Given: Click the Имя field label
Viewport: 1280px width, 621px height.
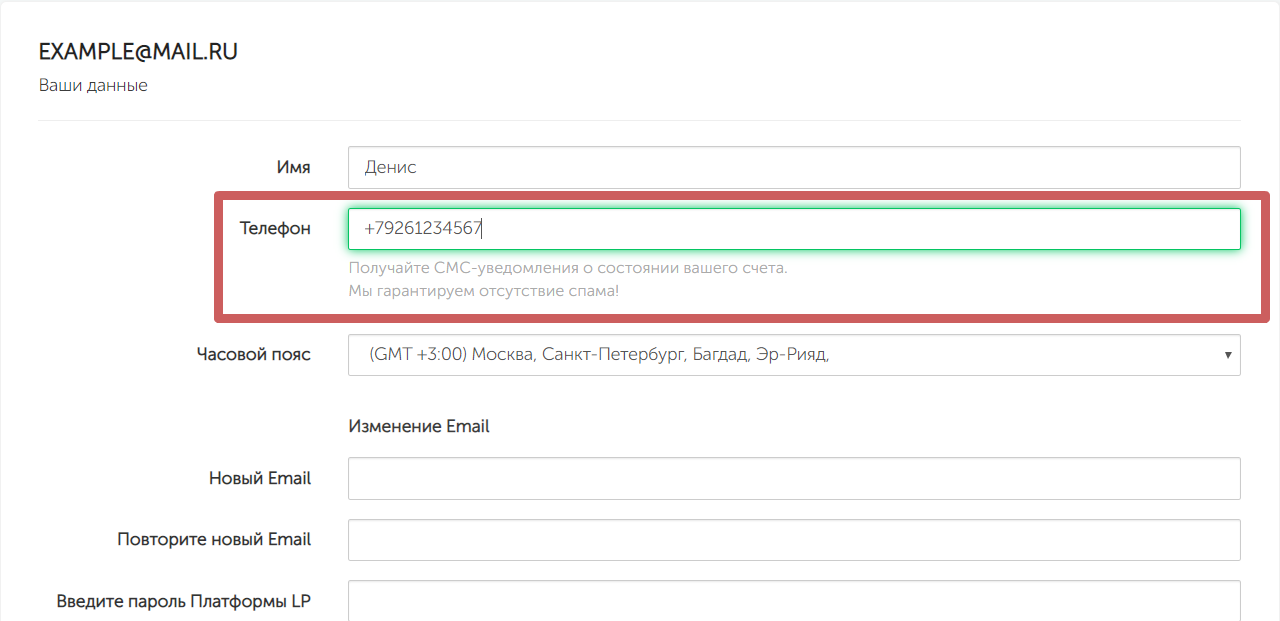Looking at the screenshot, I should click(x=293, y=168).
